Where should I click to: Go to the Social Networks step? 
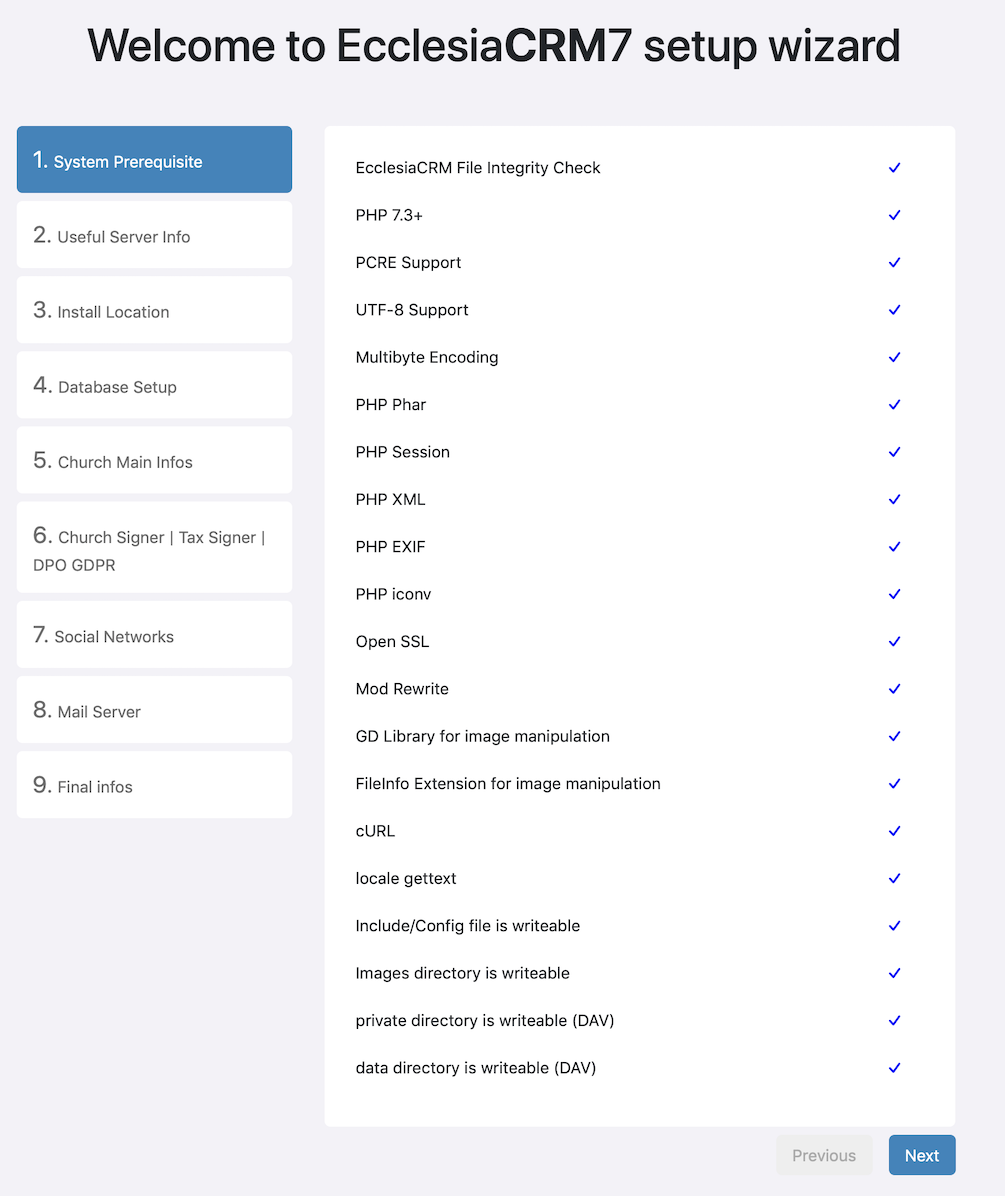(x=154, y=635)
